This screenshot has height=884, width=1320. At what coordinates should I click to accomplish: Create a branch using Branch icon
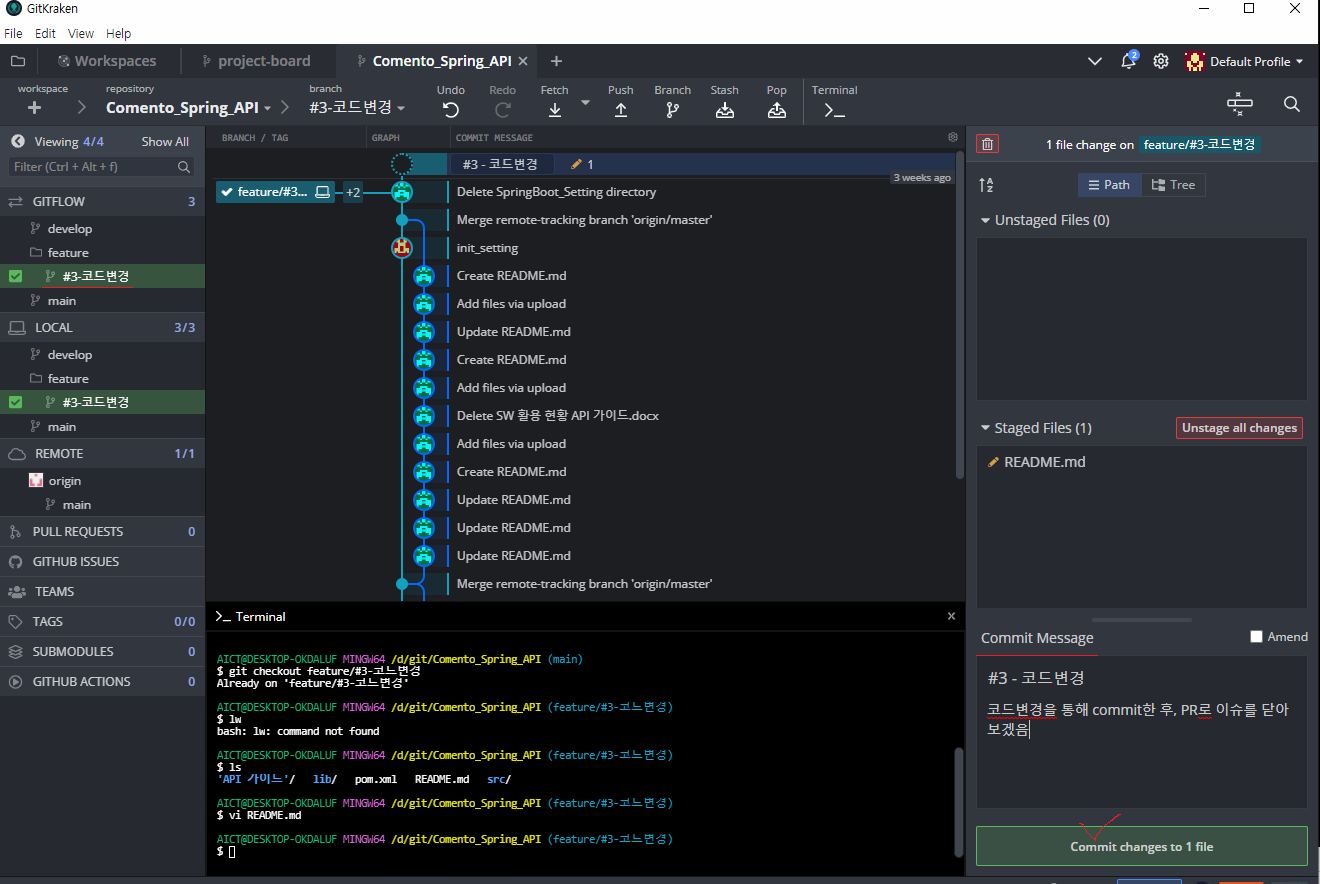[x=673, y=111]
